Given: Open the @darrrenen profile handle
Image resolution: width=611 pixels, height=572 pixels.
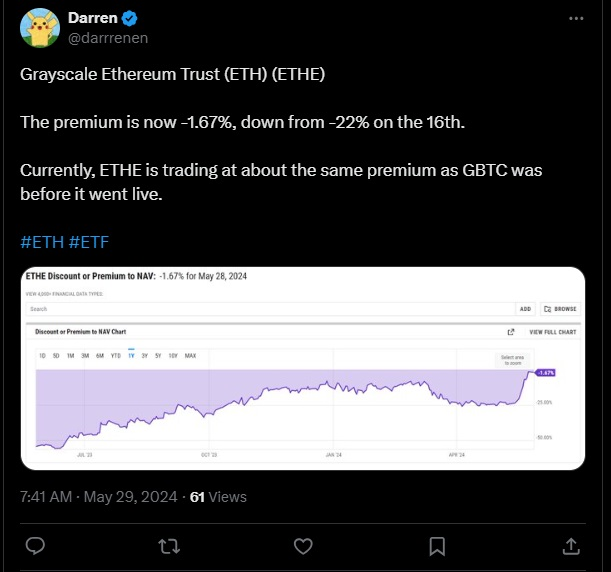Looking at the screenshot, I should pos(108,38).
